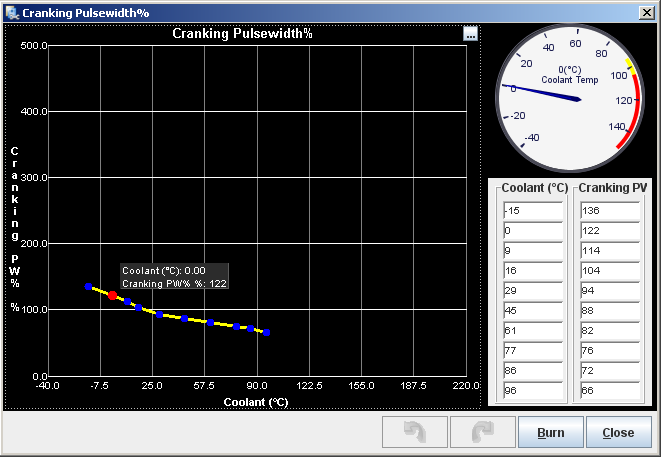Viewport: 661px width, 457px height.
Task: Click the undo arrow button
Action: tap(415, 432)
